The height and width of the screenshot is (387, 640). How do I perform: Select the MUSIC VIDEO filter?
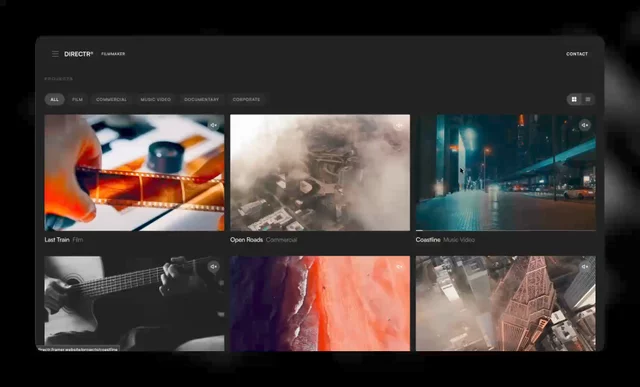click(x=156, y=100)
